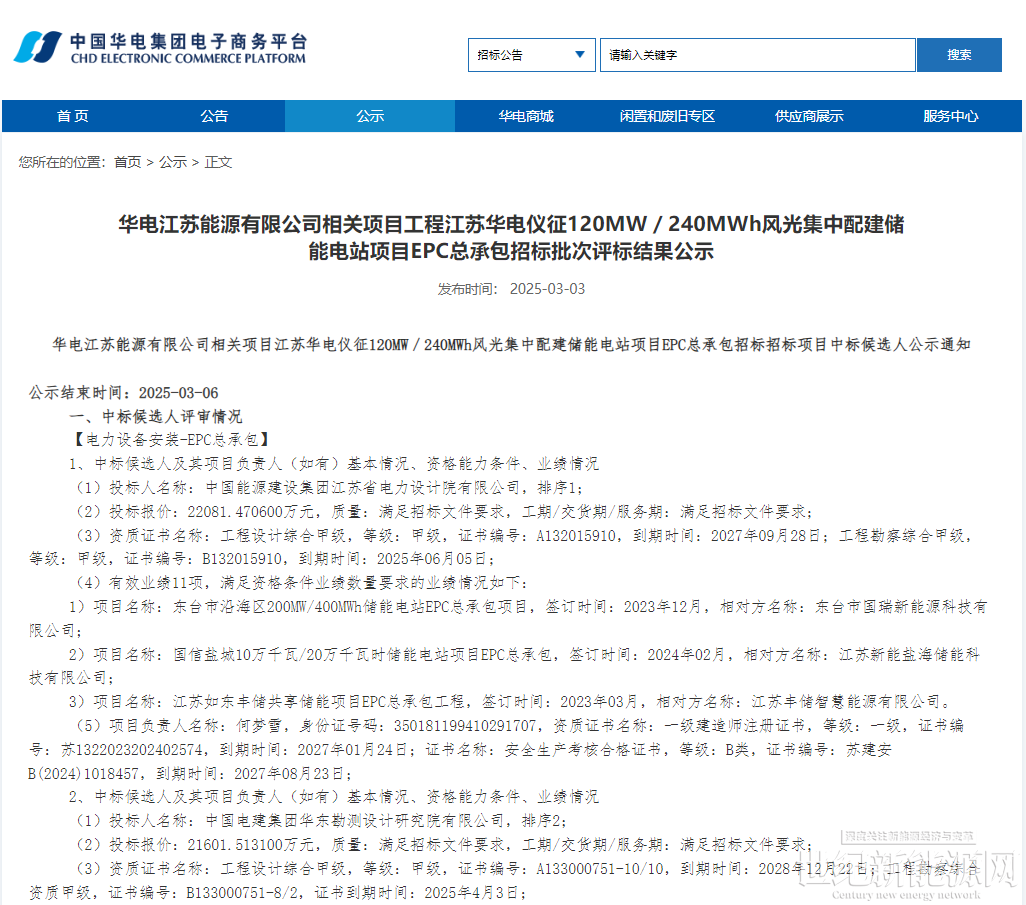1026x905 pixels.
Task: Open the 服务中心 navigation tab
Action: click(x=951, y=116)
